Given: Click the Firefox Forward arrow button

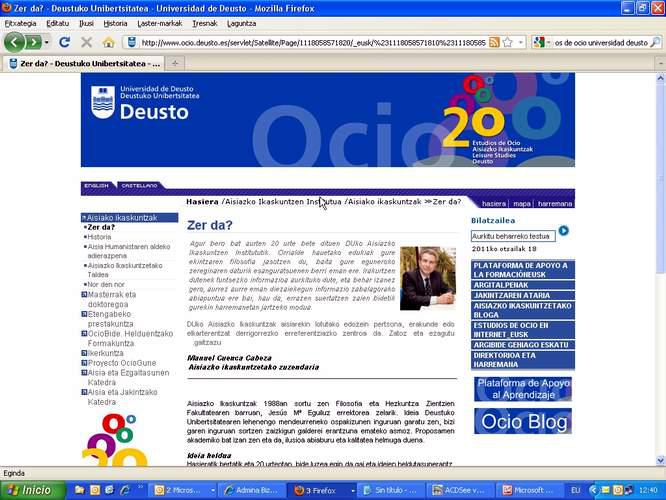Looking at the screenshot, I should point(33,42).
